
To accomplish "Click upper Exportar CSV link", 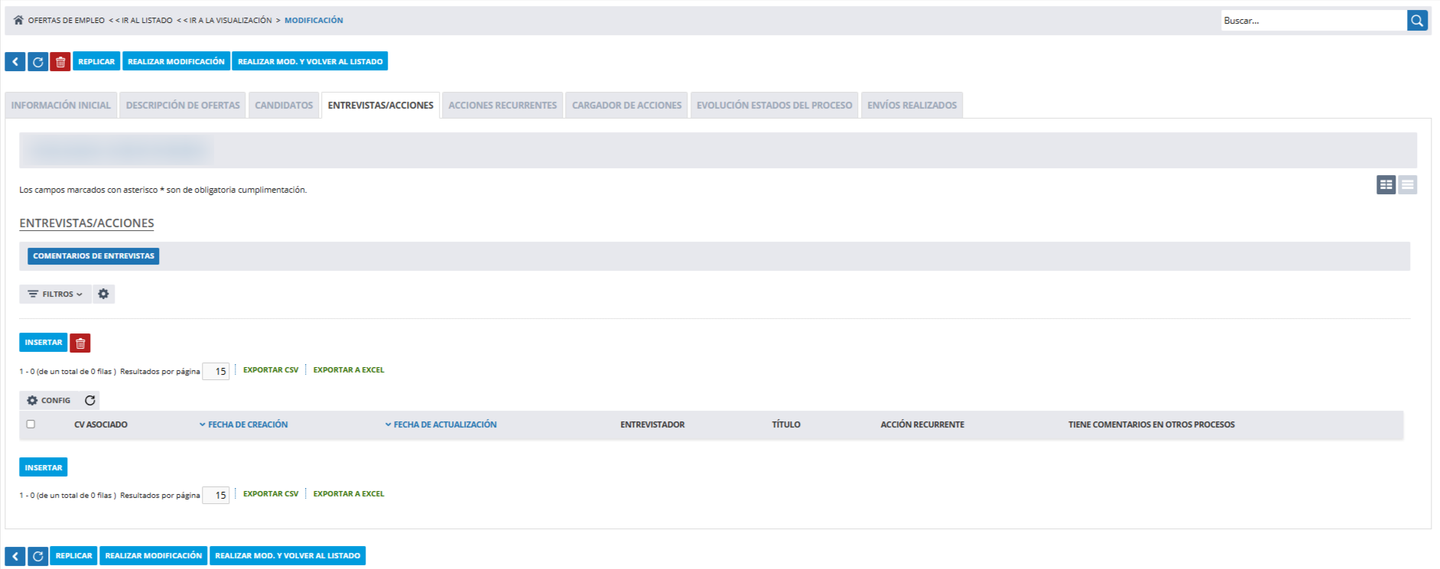I will [x=271, y=370].
